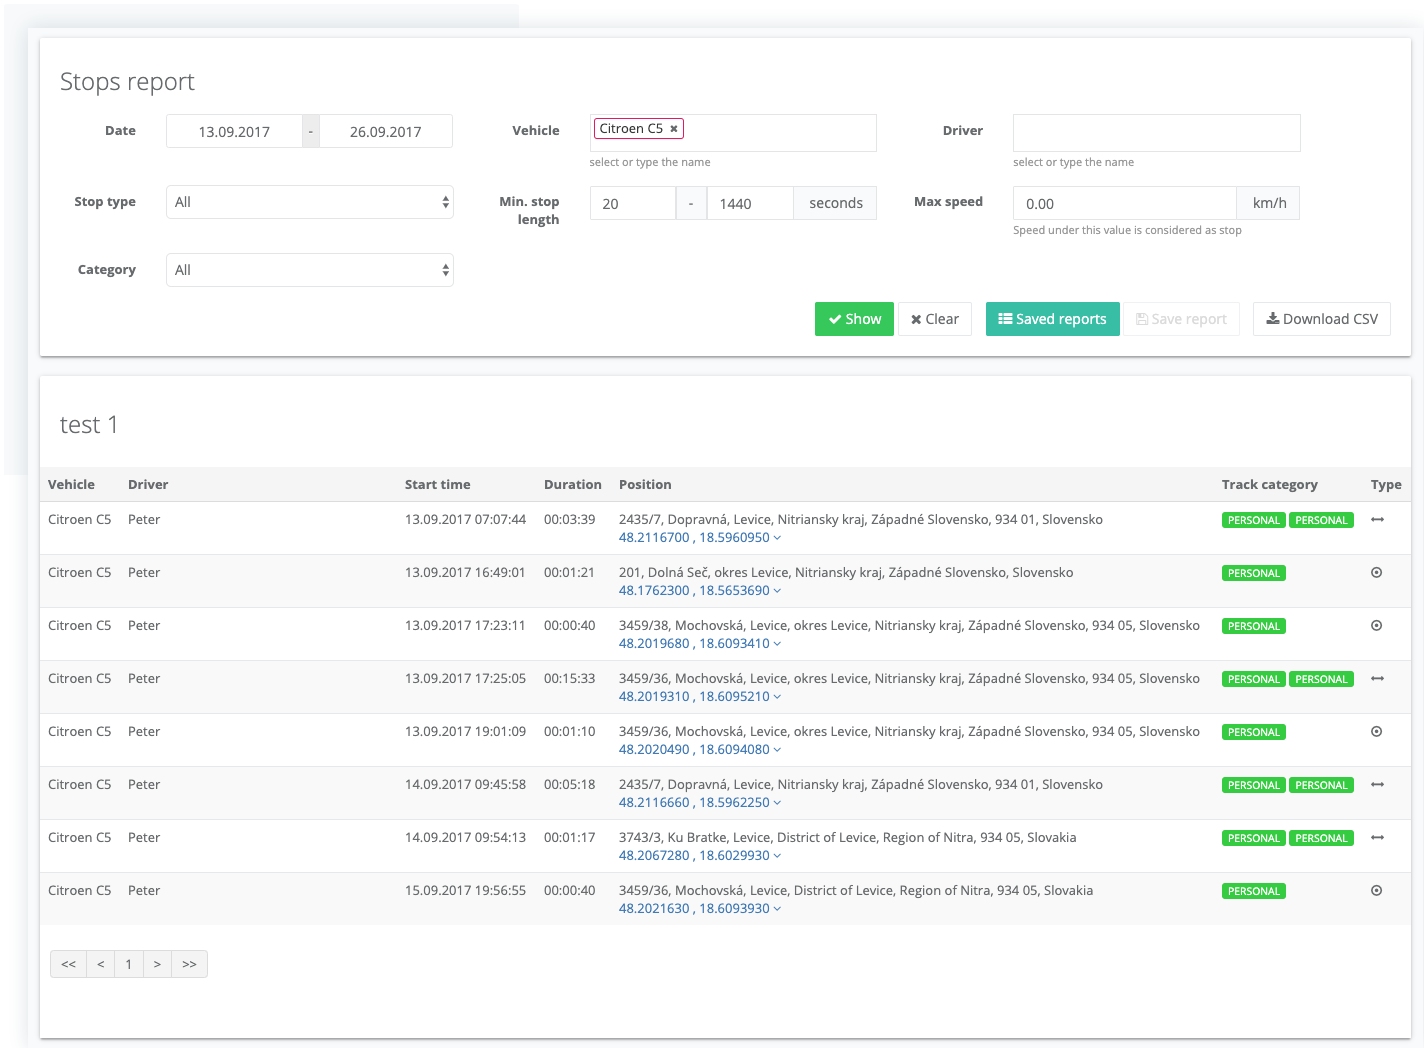Download the report as CSV
This screenshot has height=1048, width=1424.
coord(1322,319)
